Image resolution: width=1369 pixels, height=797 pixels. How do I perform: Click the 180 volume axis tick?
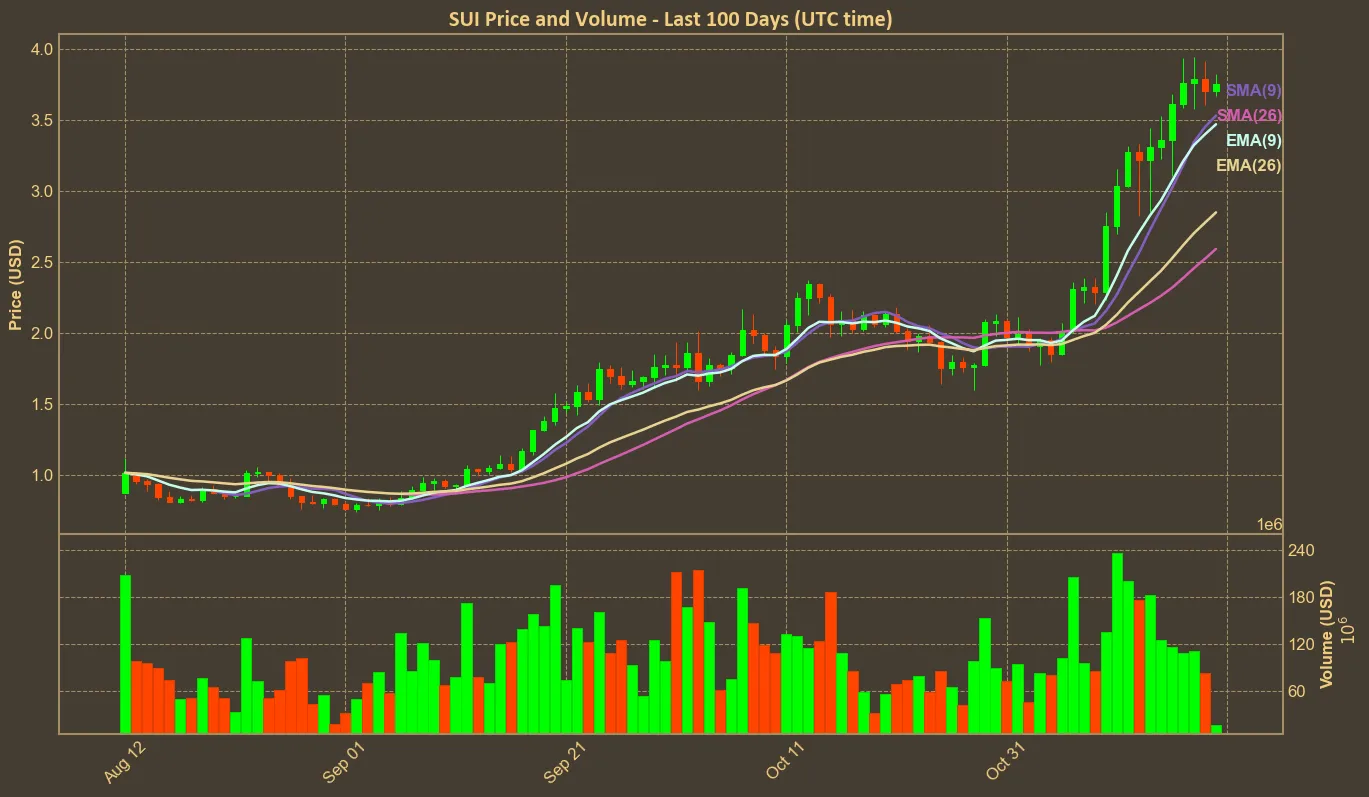point(1300,598)
